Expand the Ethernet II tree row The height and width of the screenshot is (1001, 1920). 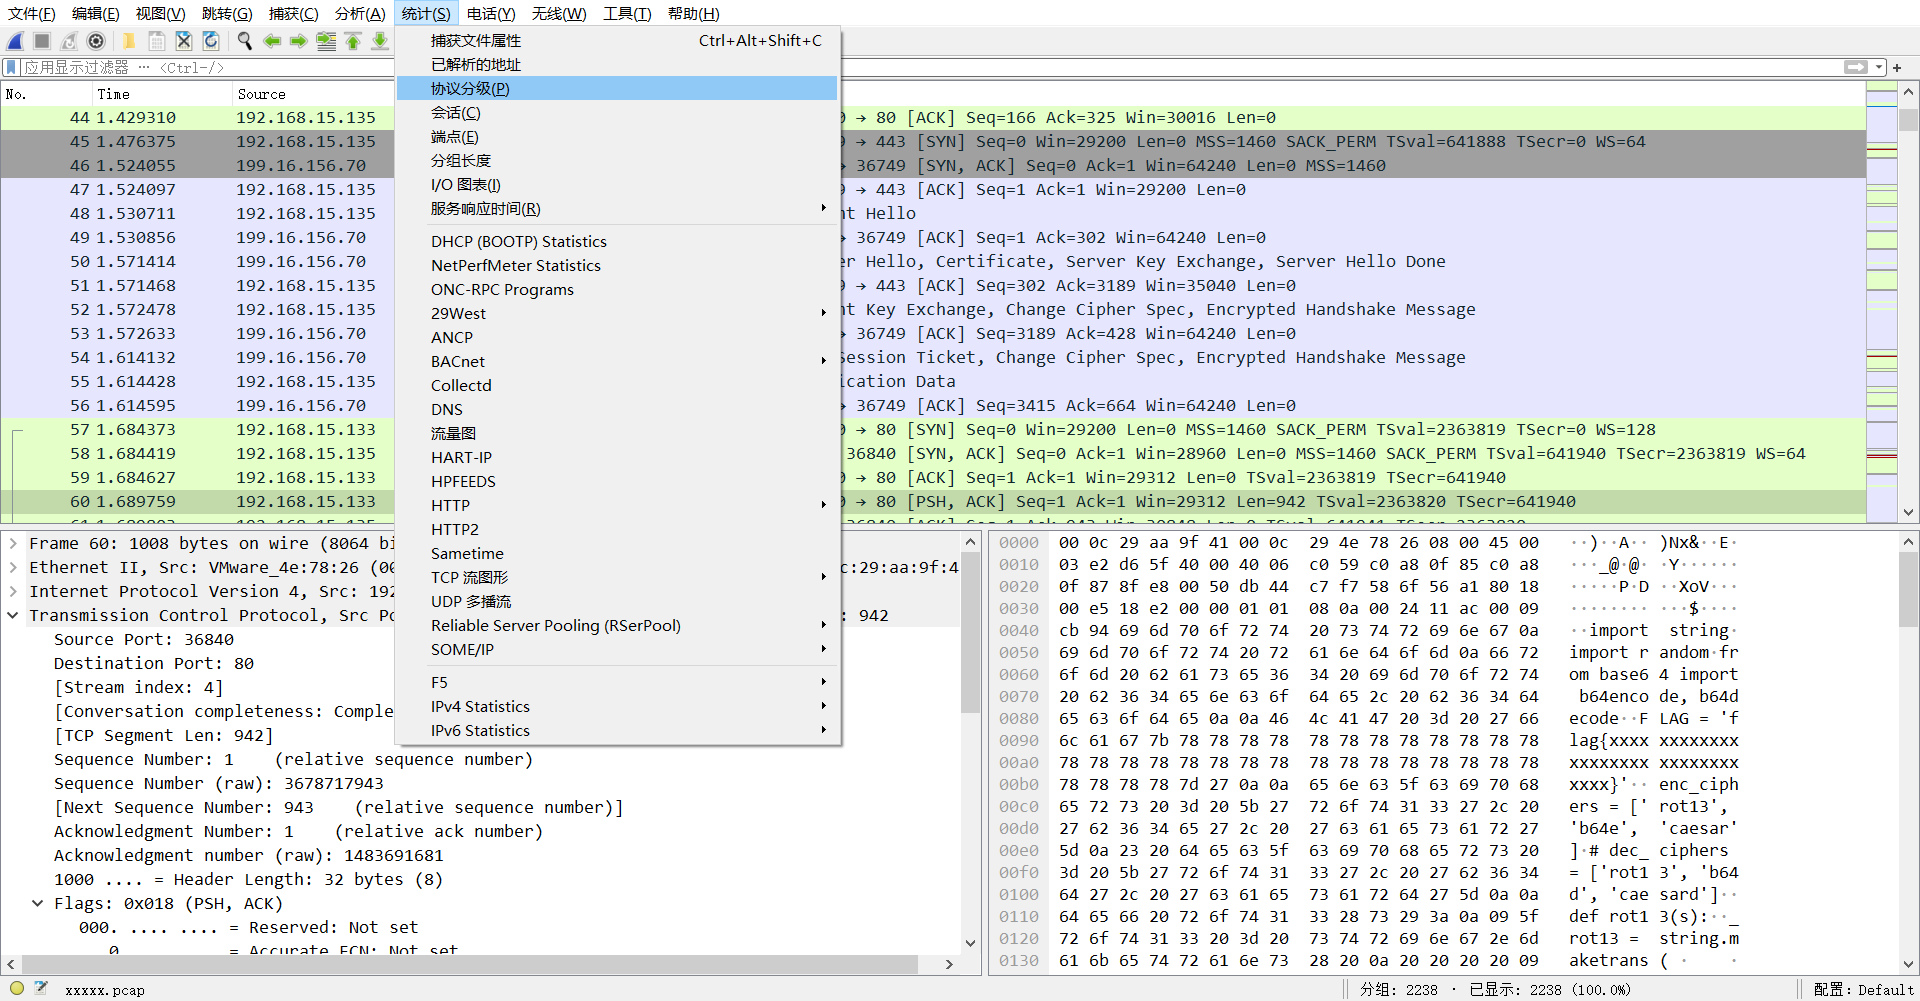[13, 567]
